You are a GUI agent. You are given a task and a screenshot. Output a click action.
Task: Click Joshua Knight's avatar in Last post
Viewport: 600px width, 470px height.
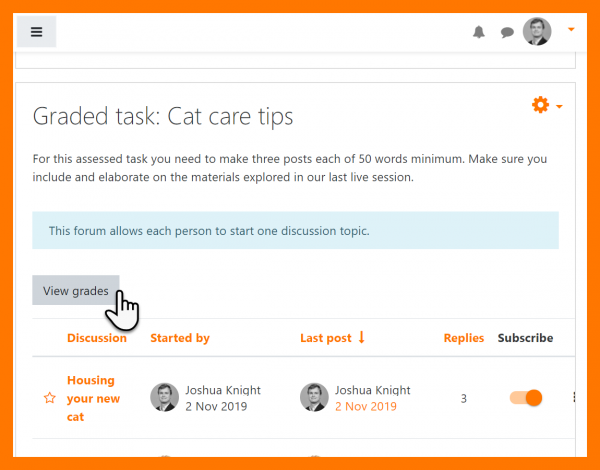click(x=314, y=397)
